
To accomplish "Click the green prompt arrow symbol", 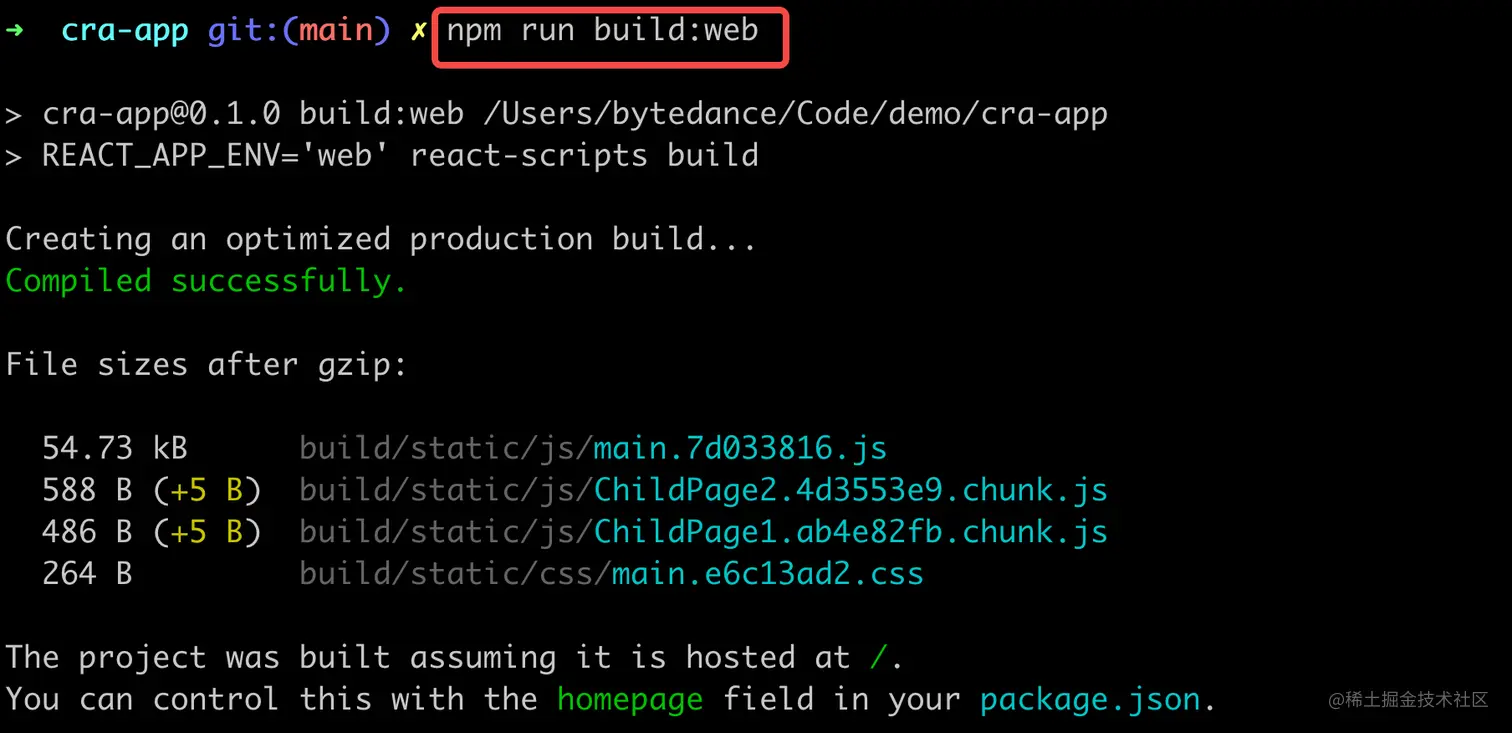I will click(x=14, y=31).
